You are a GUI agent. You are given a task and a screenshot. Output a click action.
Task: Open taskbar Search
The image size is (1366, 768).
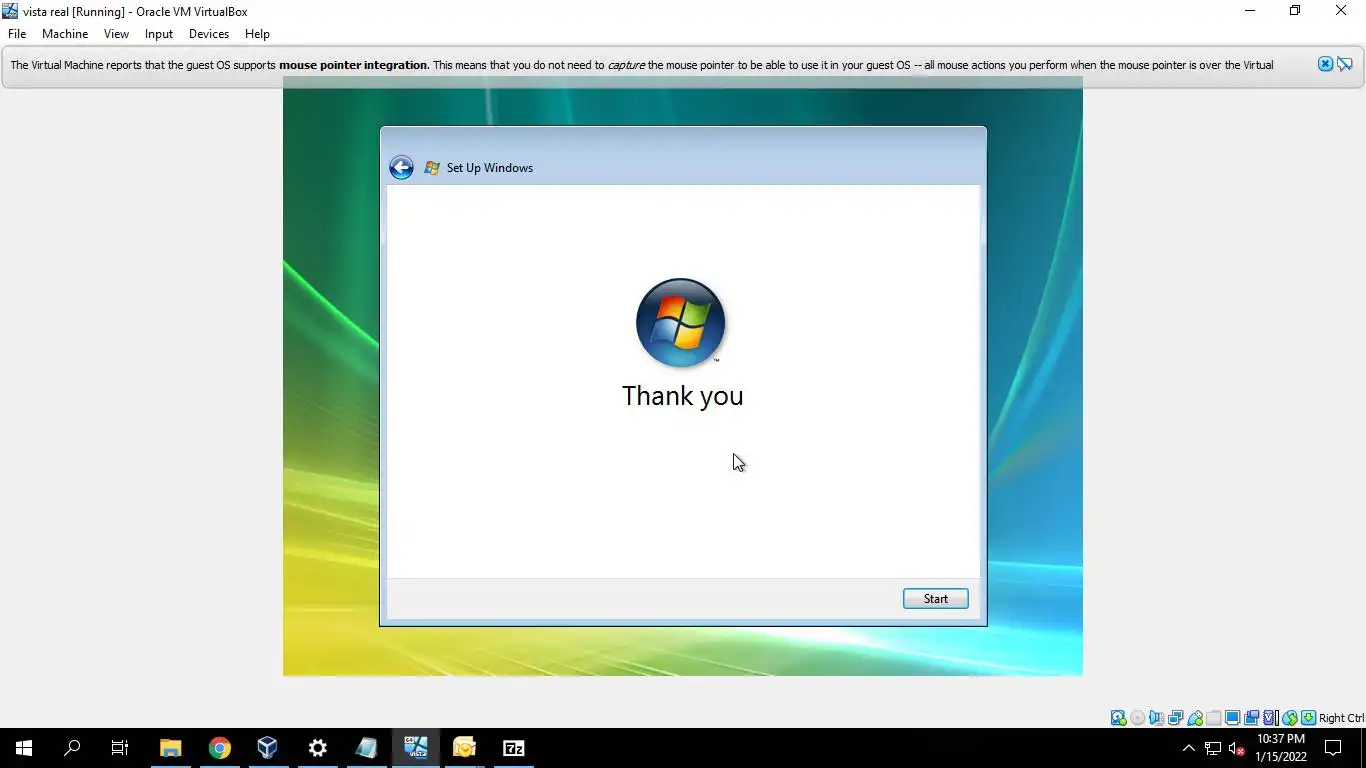click(72, 748)
